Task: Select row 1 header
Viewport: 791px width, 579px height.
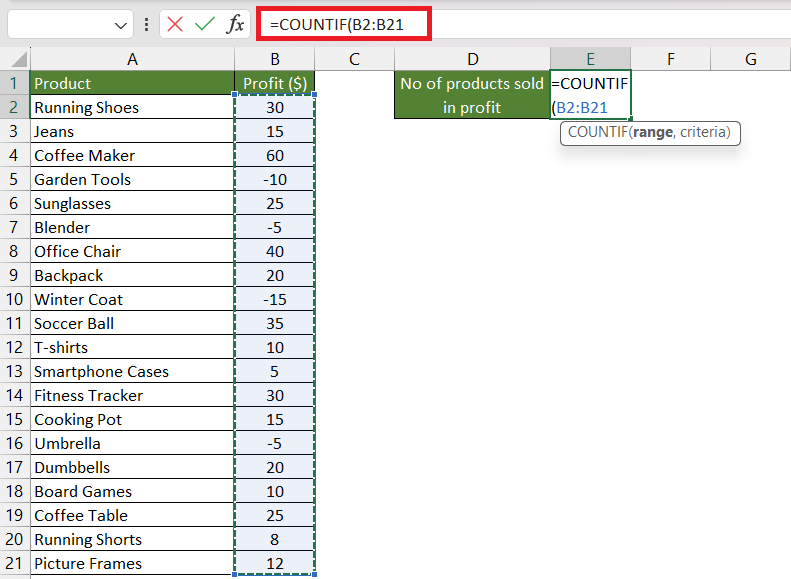Action: 14,83
